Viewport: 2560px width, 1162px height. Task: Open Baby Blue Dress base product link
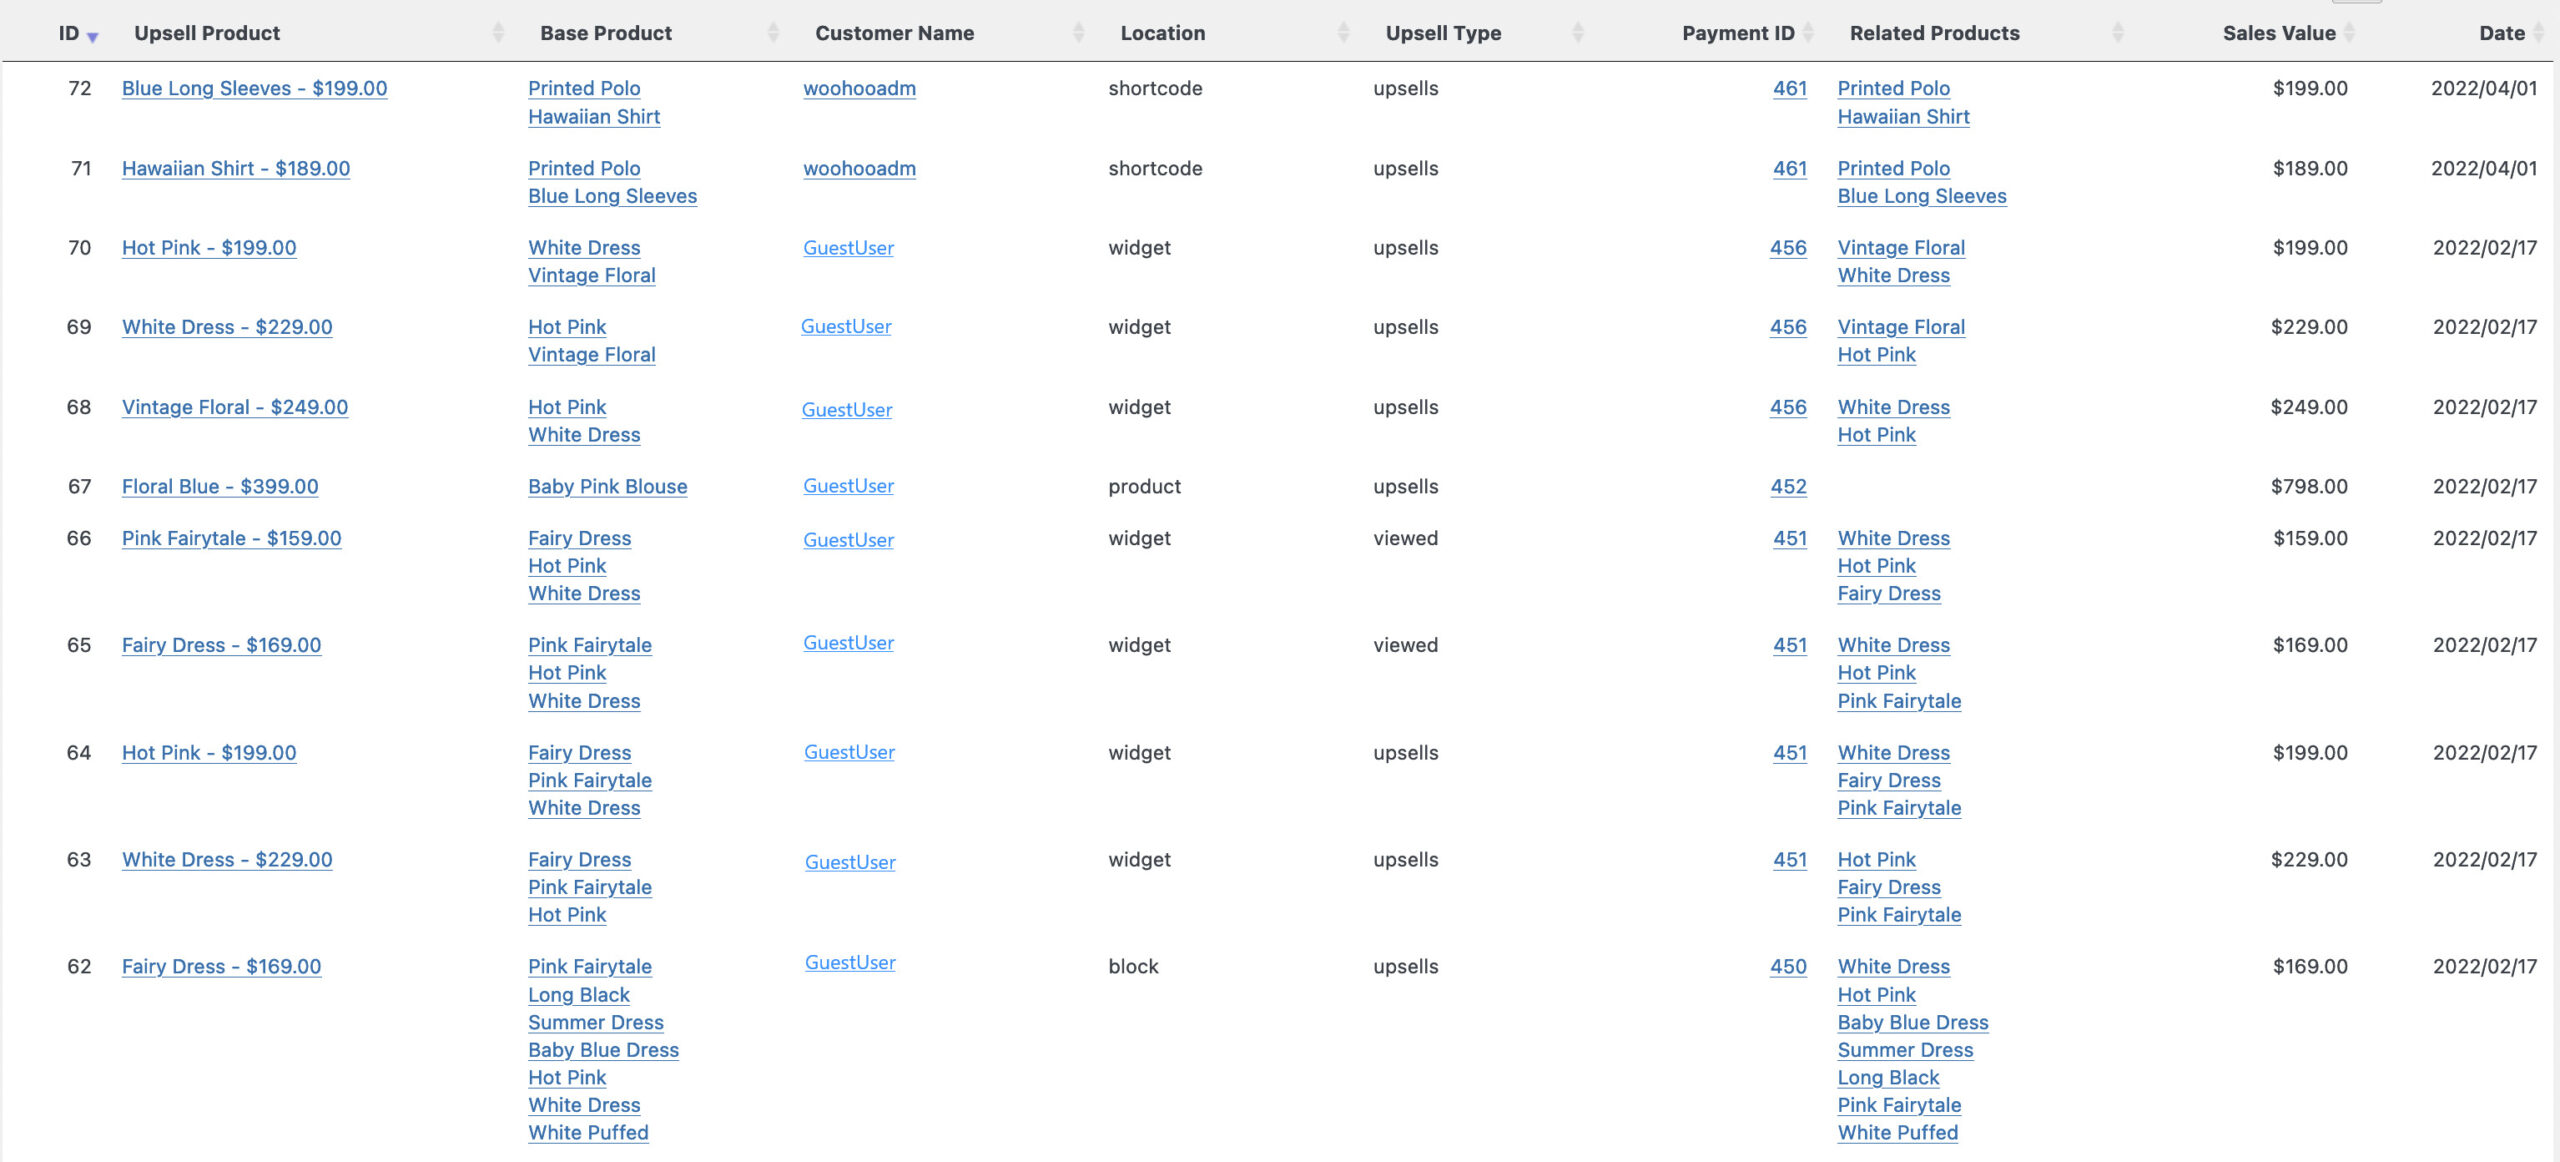tap(603, 1050)
